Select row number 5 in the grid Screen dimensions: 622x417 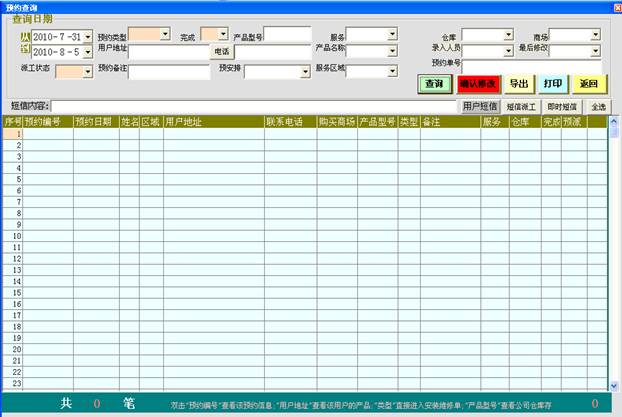pyautogui.click(x=13, y=179)
